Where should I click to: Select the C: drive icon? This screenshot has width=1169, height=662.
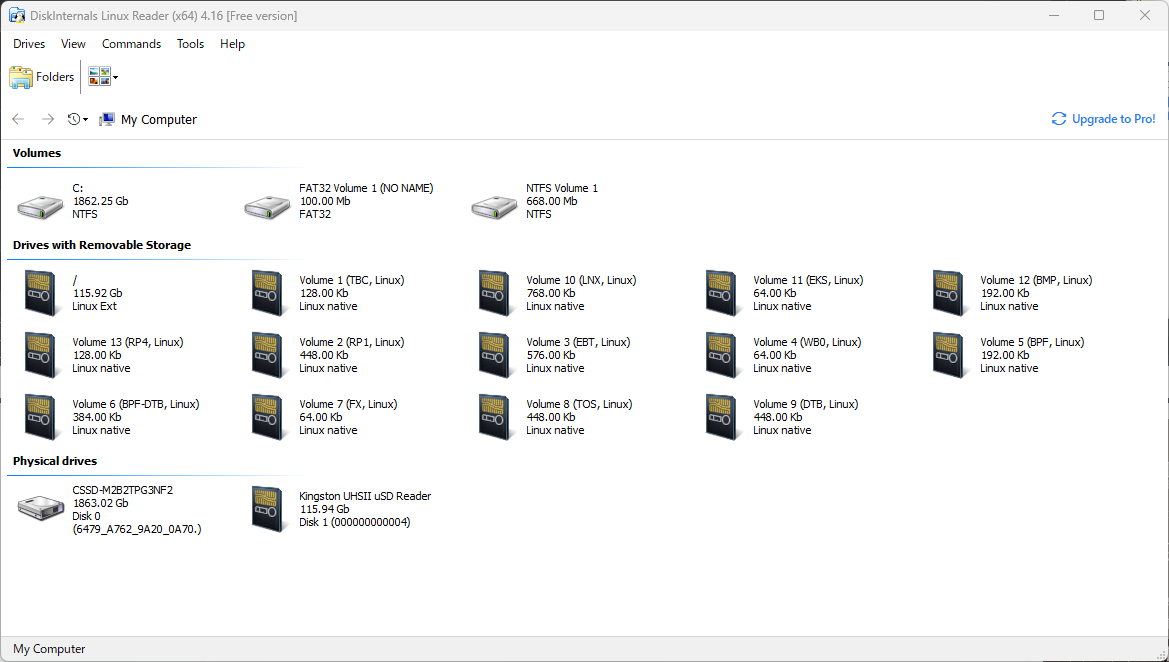[x=40, y=206]
